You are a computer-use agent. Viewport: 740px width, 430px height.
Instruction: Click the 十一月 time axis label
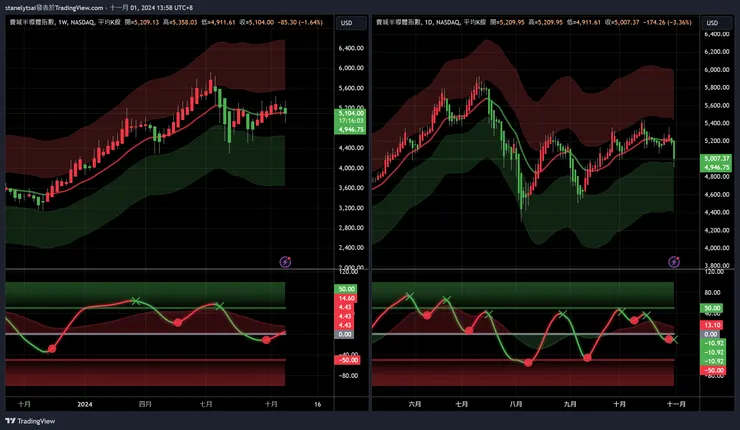pyautogui.click(x=676, y=404)
